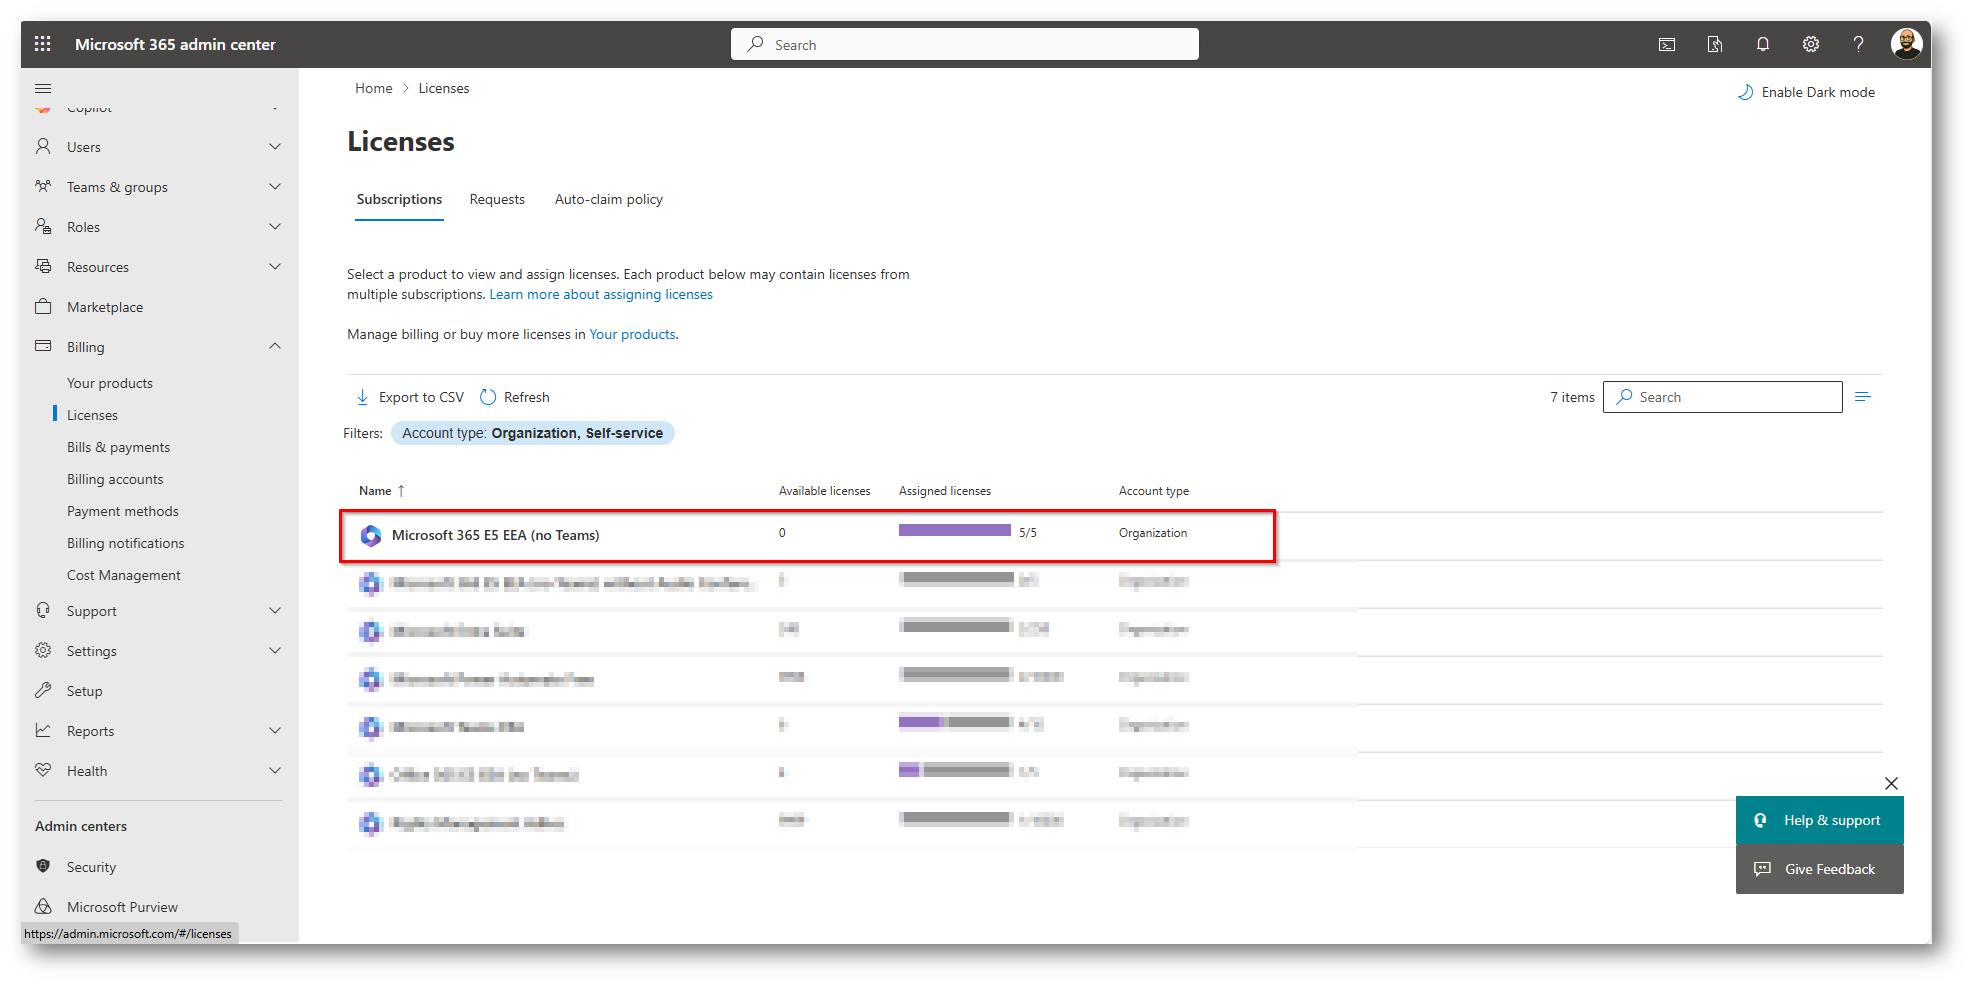Viewport: 1974px width, 986px height.
Task: Close the Help & support floating panel
Action: 1891,784
